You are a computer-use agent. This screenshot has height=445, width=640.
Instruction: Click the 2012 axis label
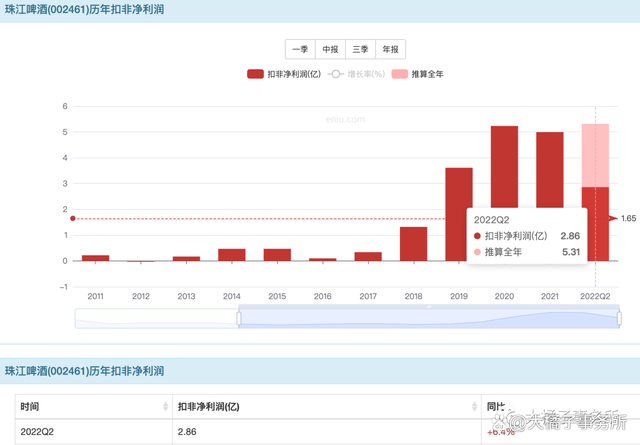pos(141,296)
